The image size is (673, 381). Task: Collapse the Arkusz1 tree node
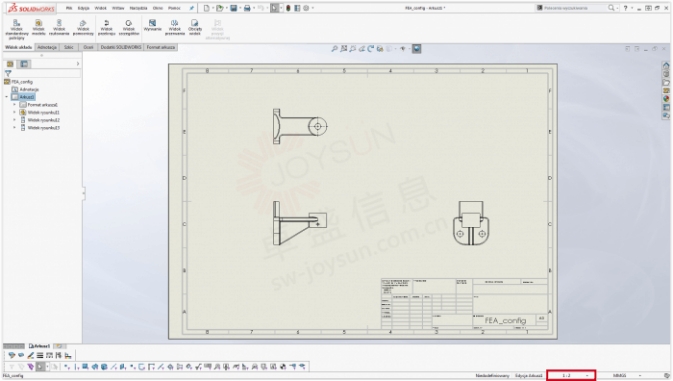click(6, 97)
